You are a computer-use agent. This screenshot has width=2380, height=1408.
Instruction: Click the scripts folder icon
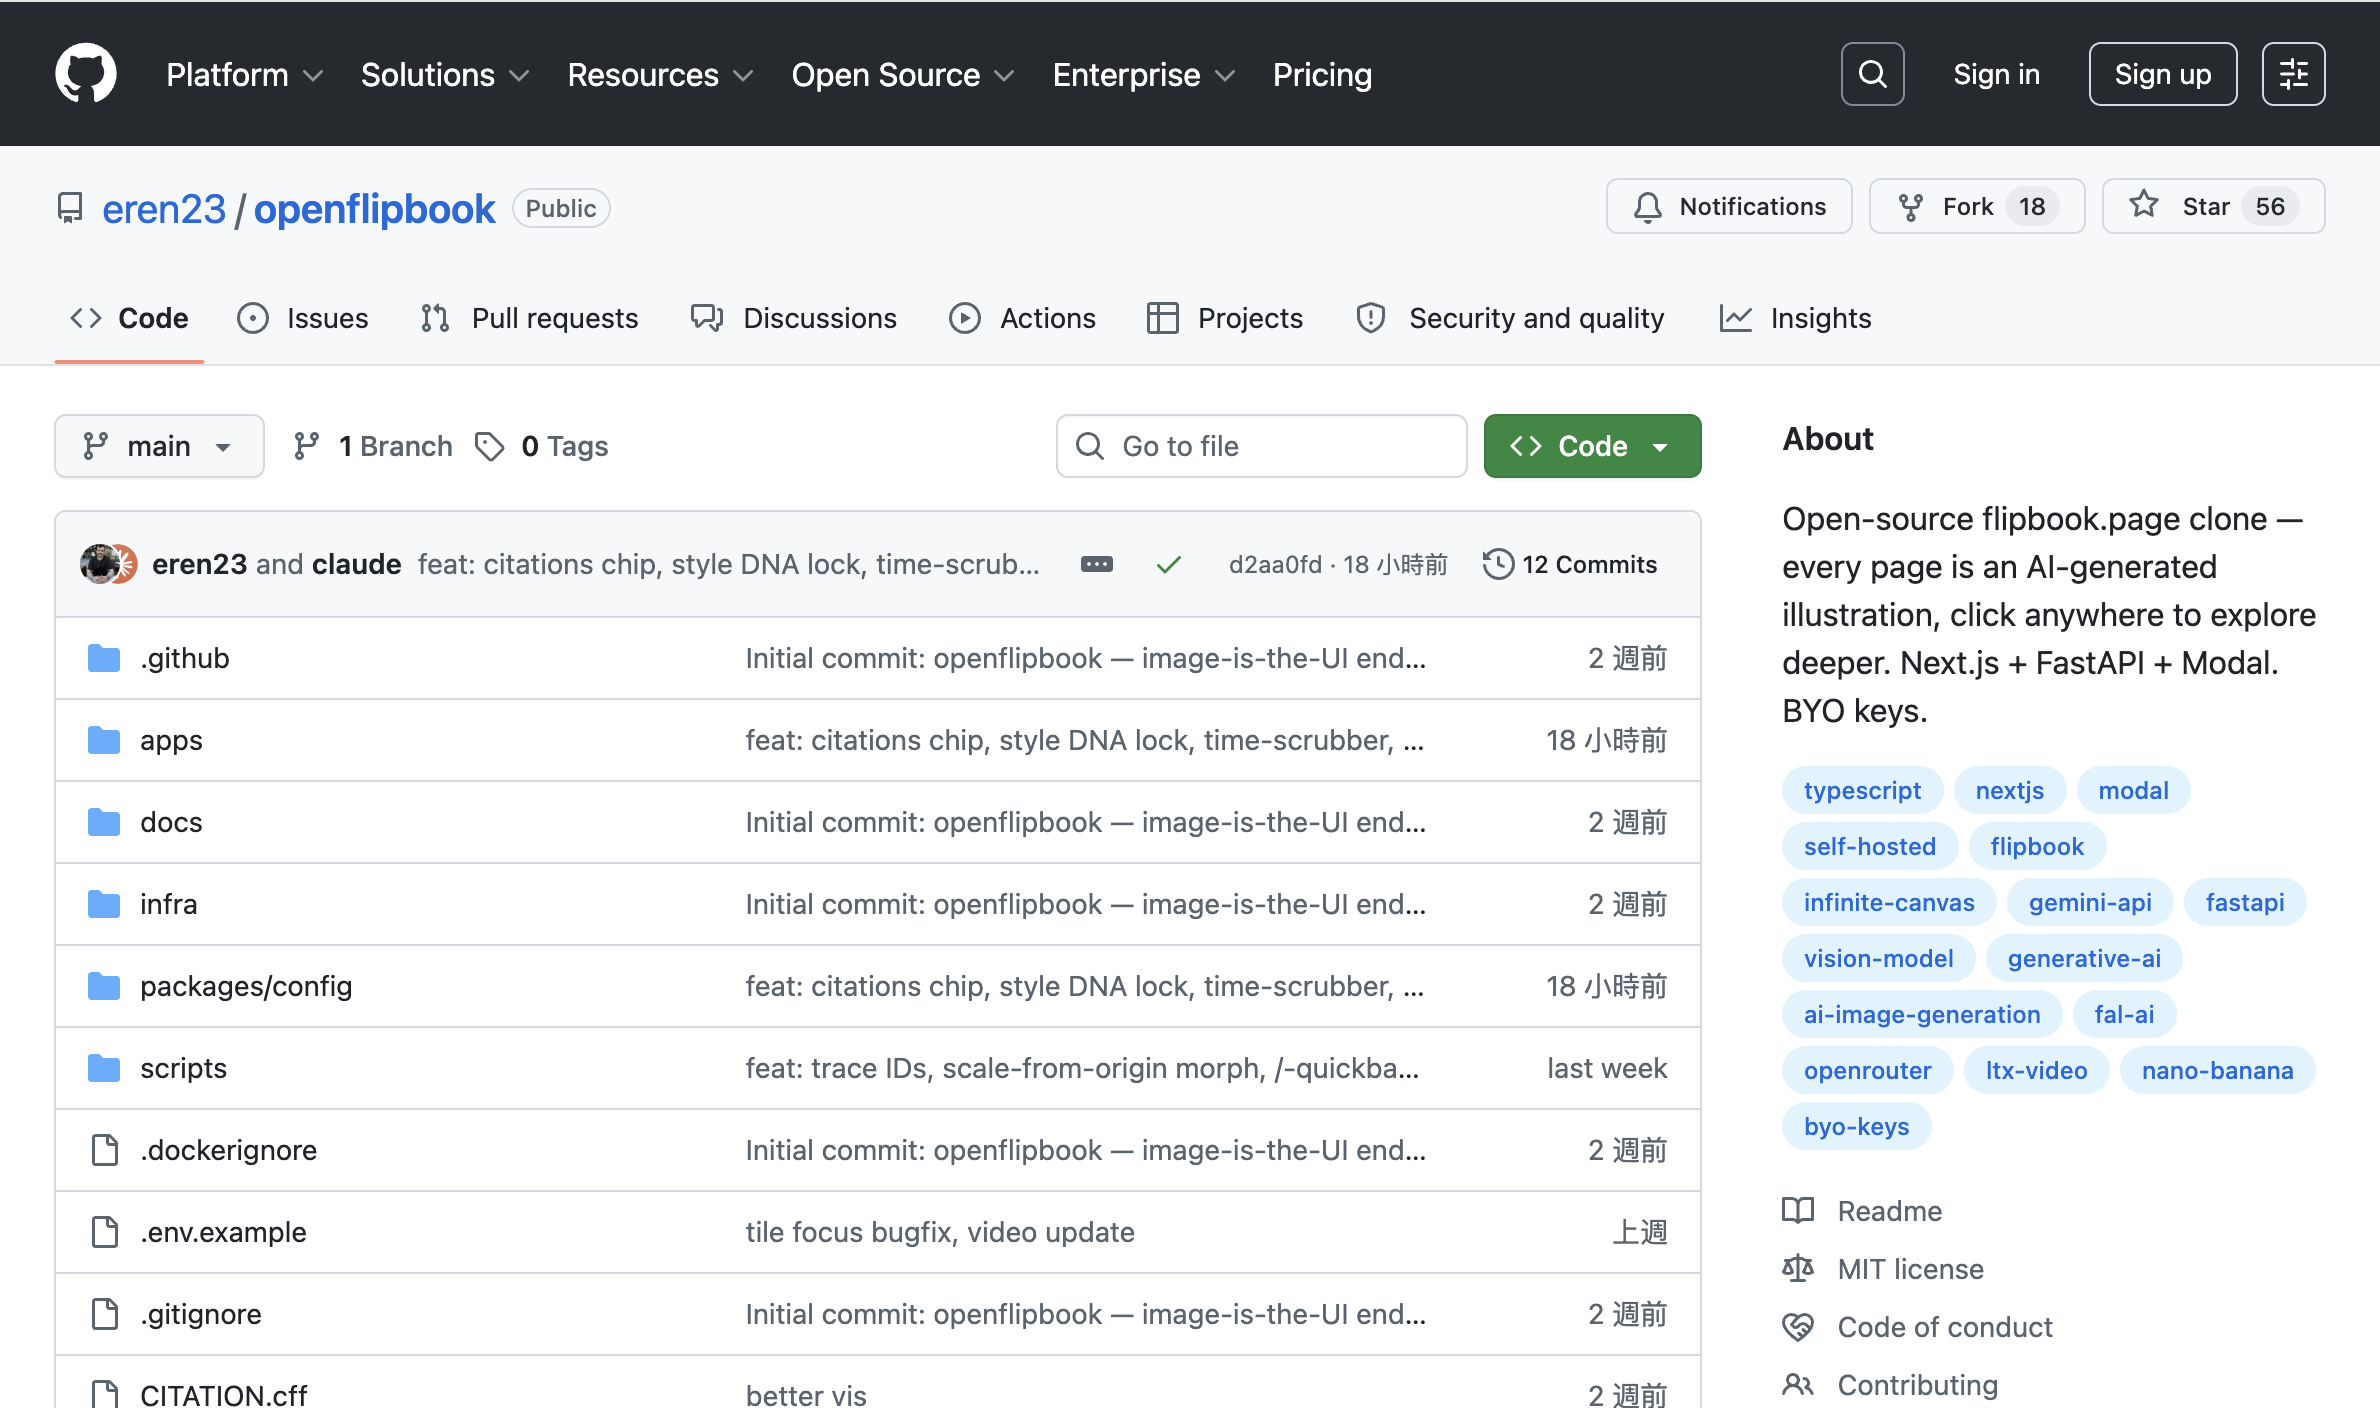pyautogui.click(x=103, y=1068)
